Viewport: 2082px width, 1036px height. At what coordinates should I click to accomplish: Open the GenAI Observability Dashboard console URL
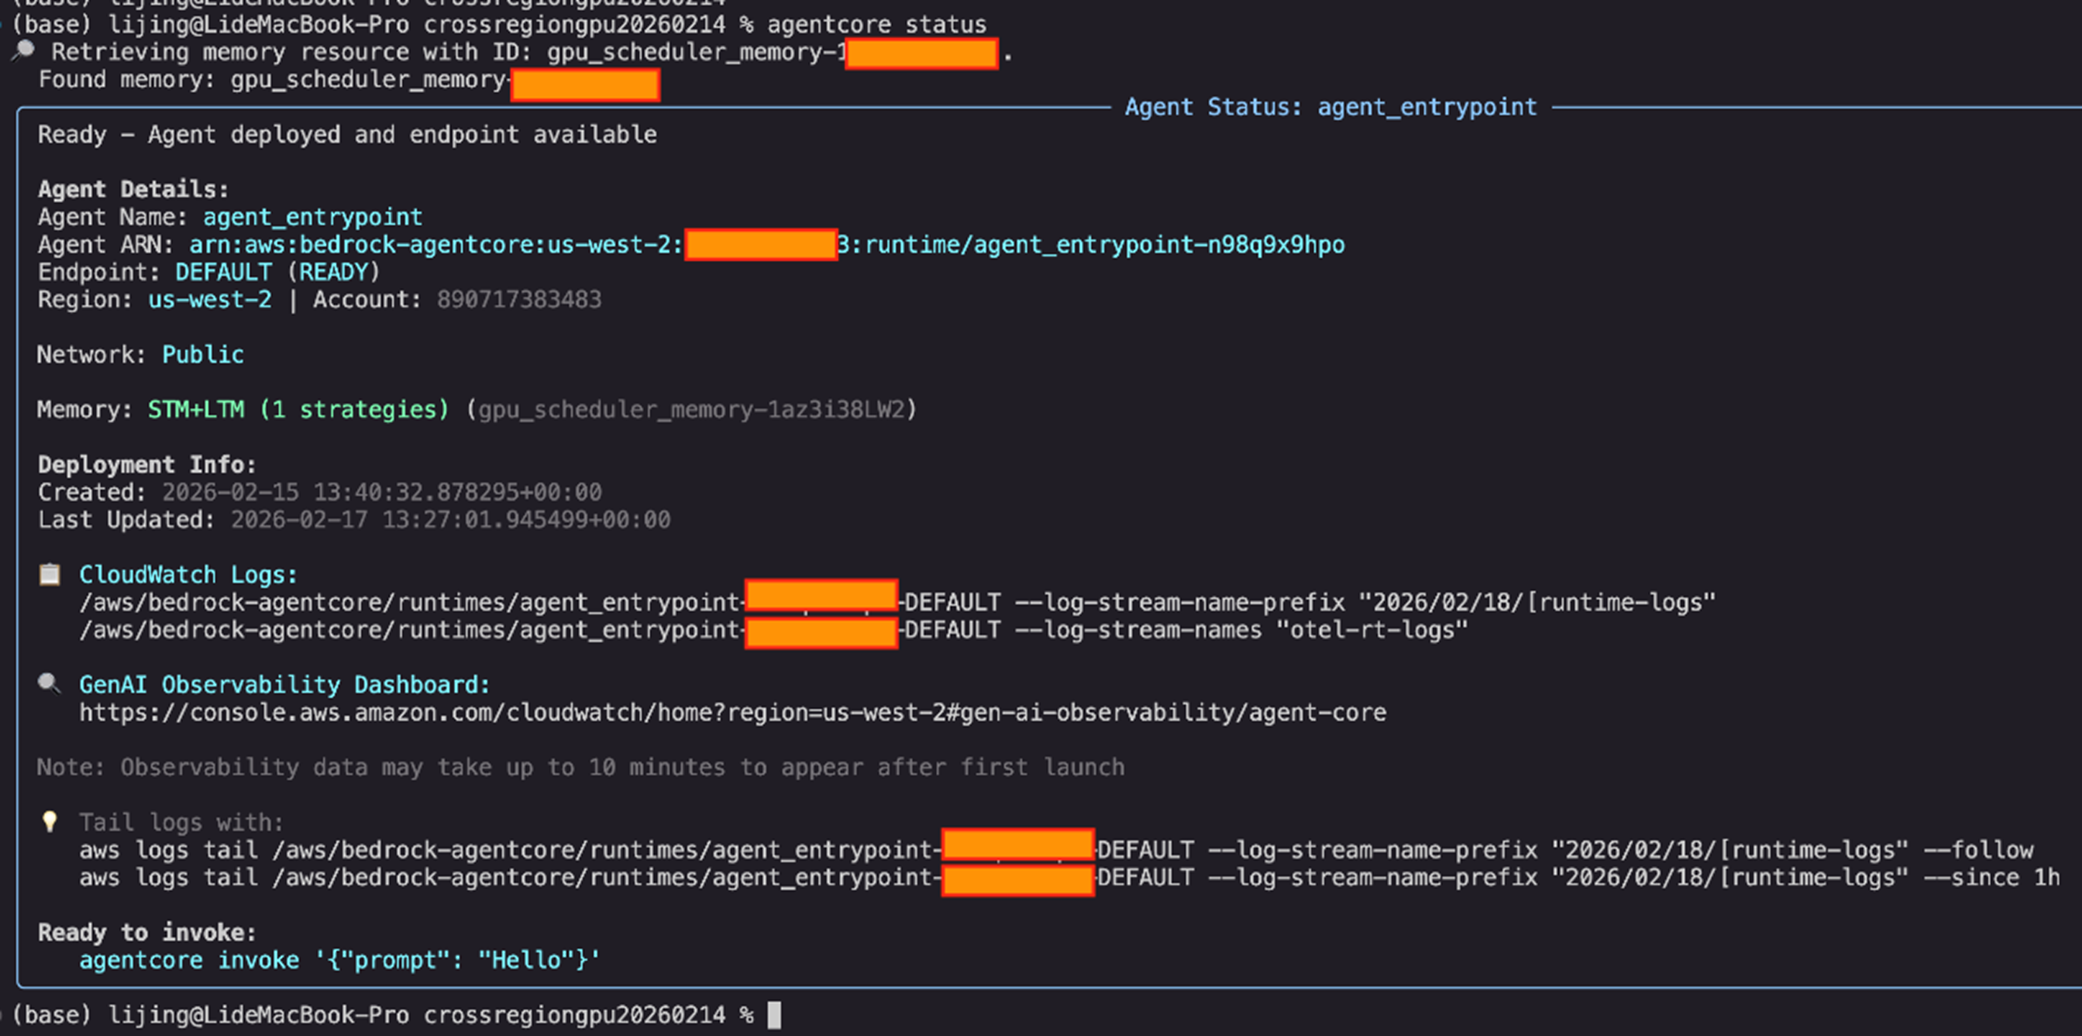732,713
